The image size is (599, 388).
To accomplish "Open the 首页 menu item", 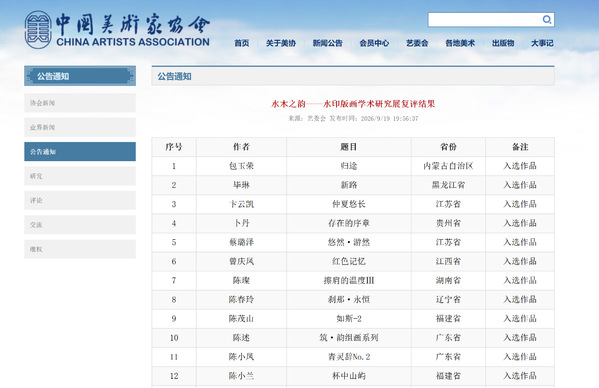I will 241,43.
